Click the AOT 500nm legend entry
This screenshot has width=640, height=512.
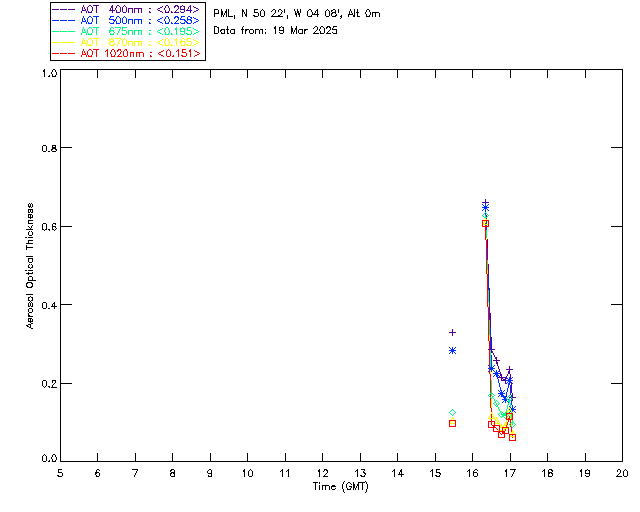(126, 20)
